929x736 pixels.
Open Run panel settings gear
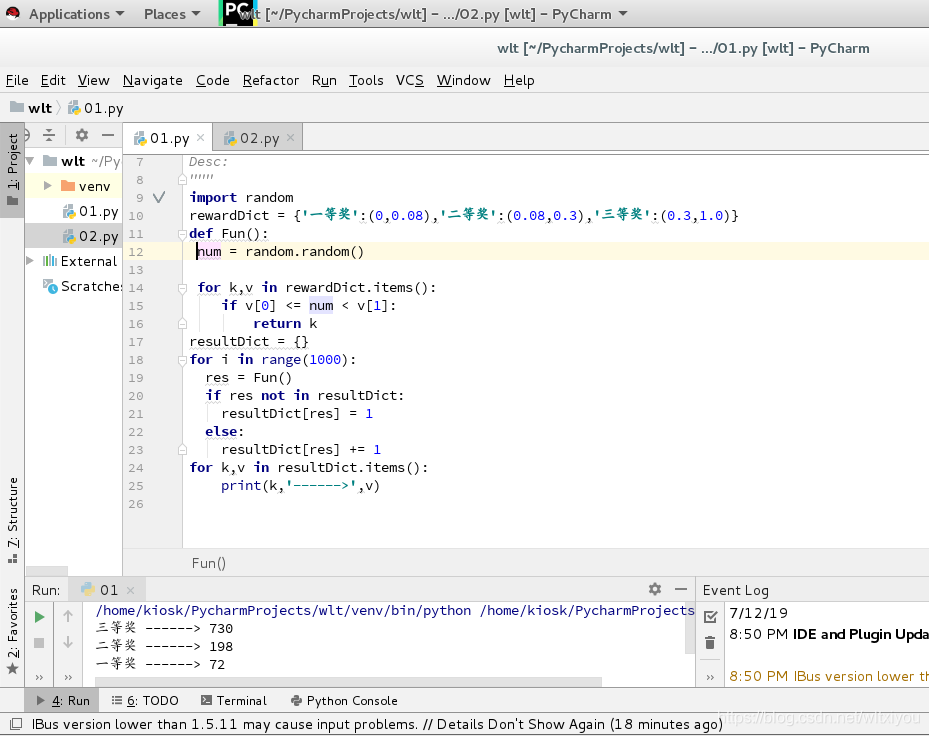[655, 589]
